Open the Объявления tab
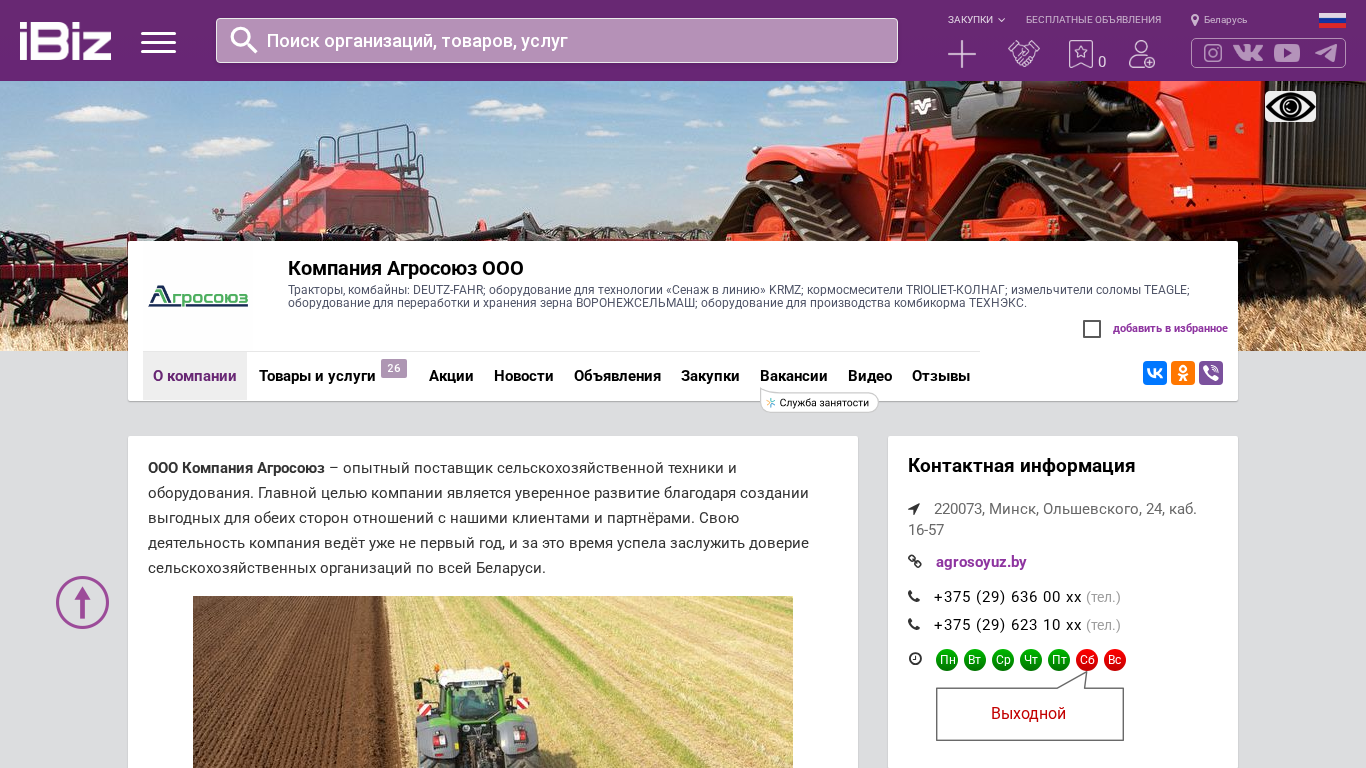The width and height of the screenshot is (1366, 768). 617,376
